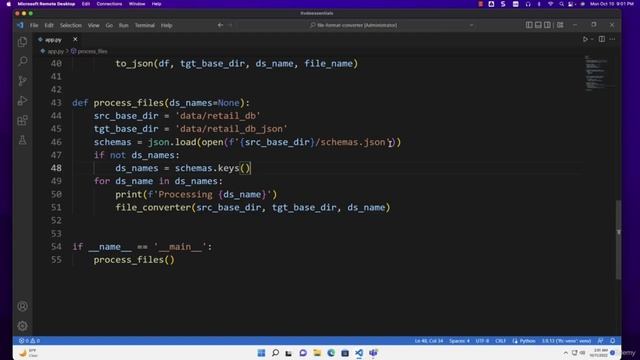Toggle primary side bar layout icon
The image size is (640, 360).
tap(529, 25)
